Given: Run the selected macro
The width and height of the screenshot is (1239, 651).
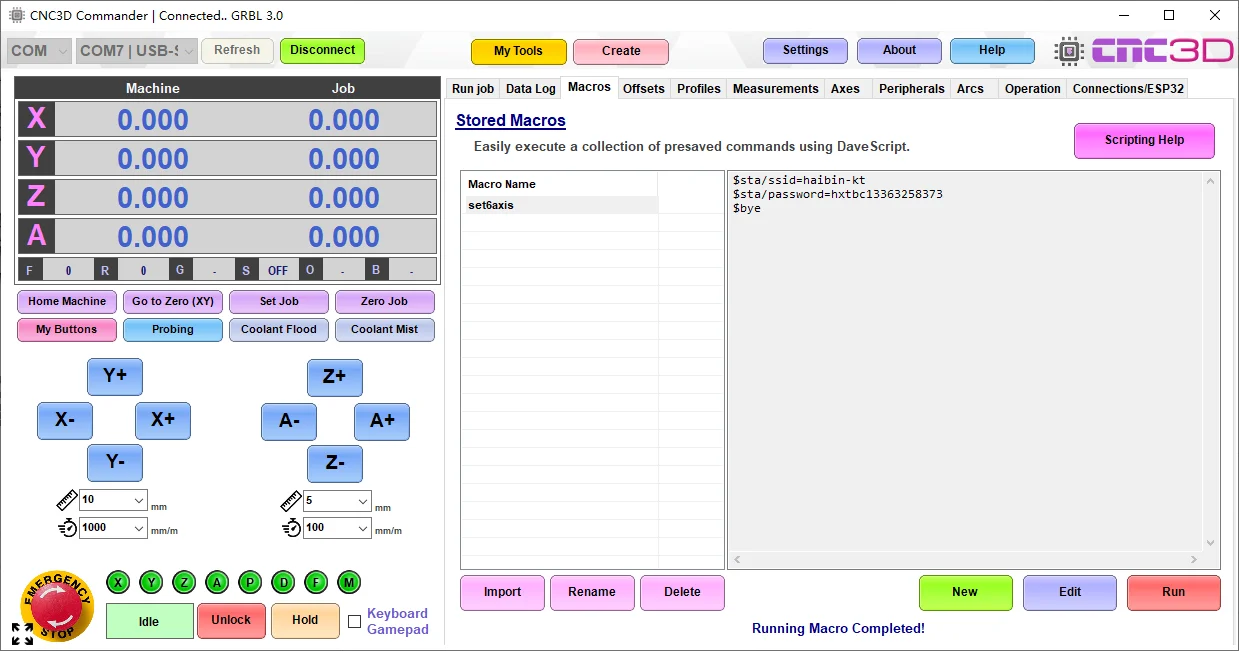Looking at the screenshot, I should 1173,592.
